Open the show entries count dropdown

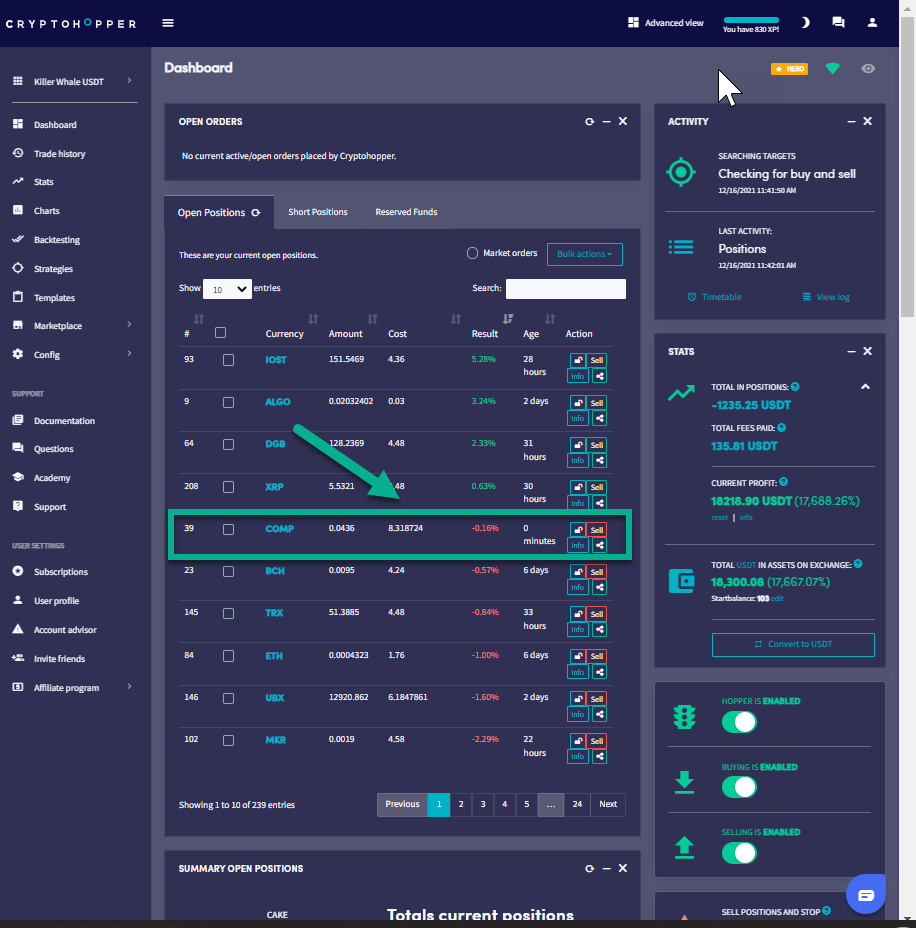pyautogui.click(x=228, y=289)
